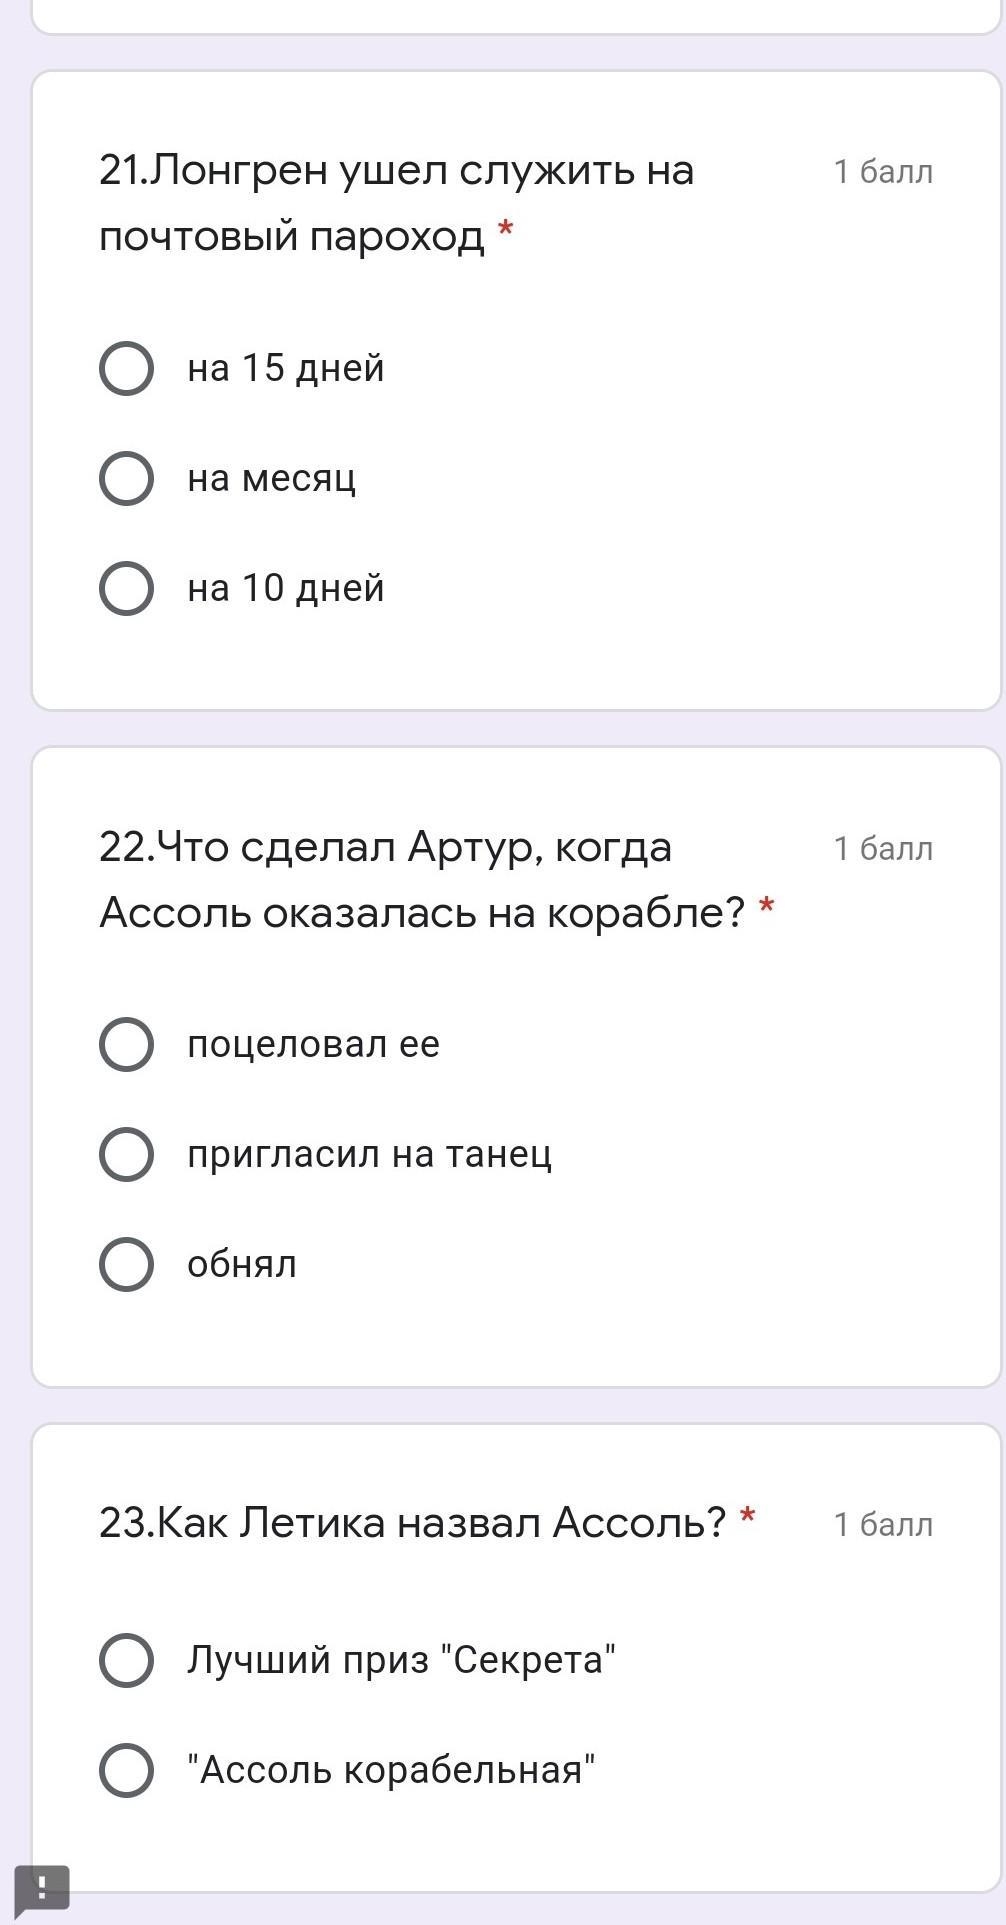
Task: Choose the 'пригласил на танец' option
Action: [x=127, y=1154]
